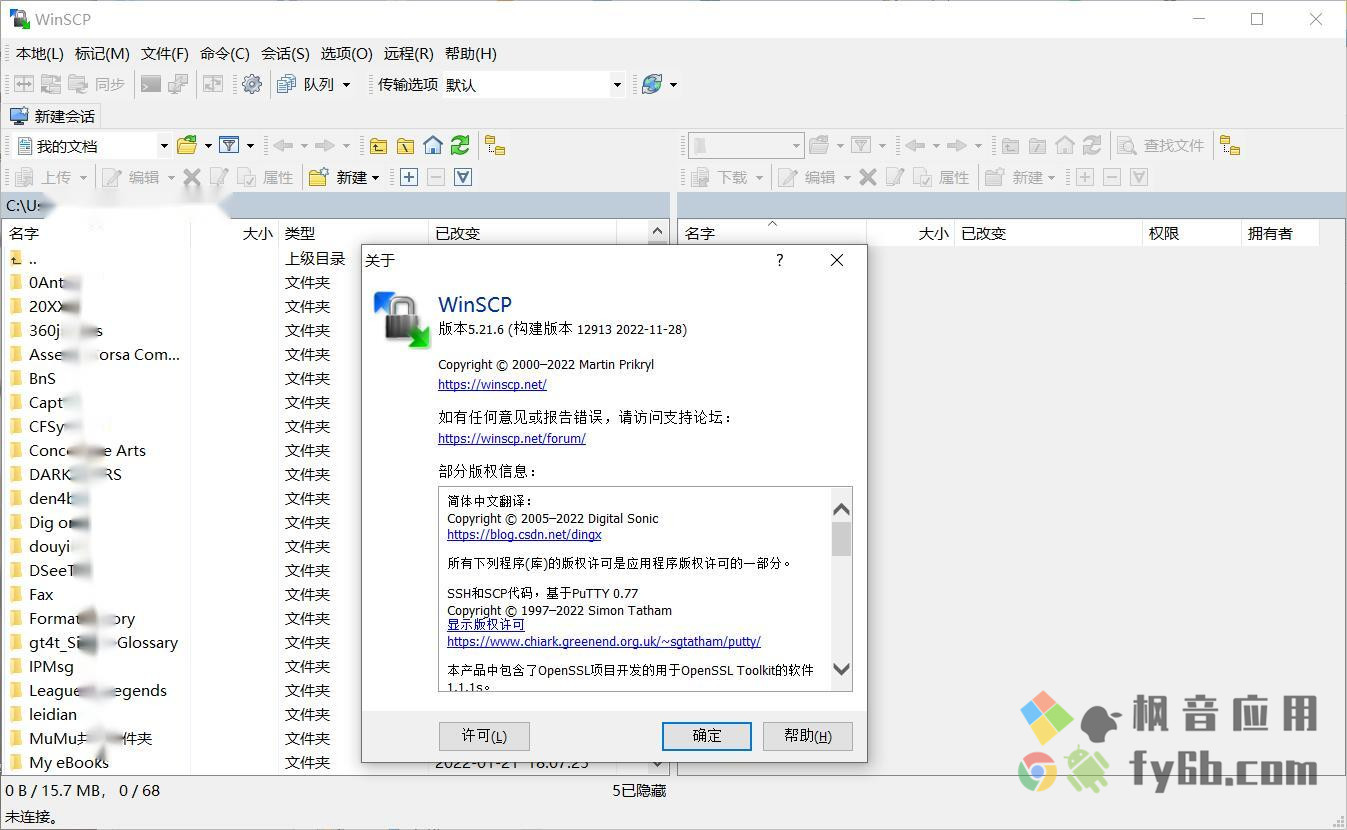Expand the local filter funnel dropdown arrow
Viewport: 1347px width, 830px height.
point(250,146)
